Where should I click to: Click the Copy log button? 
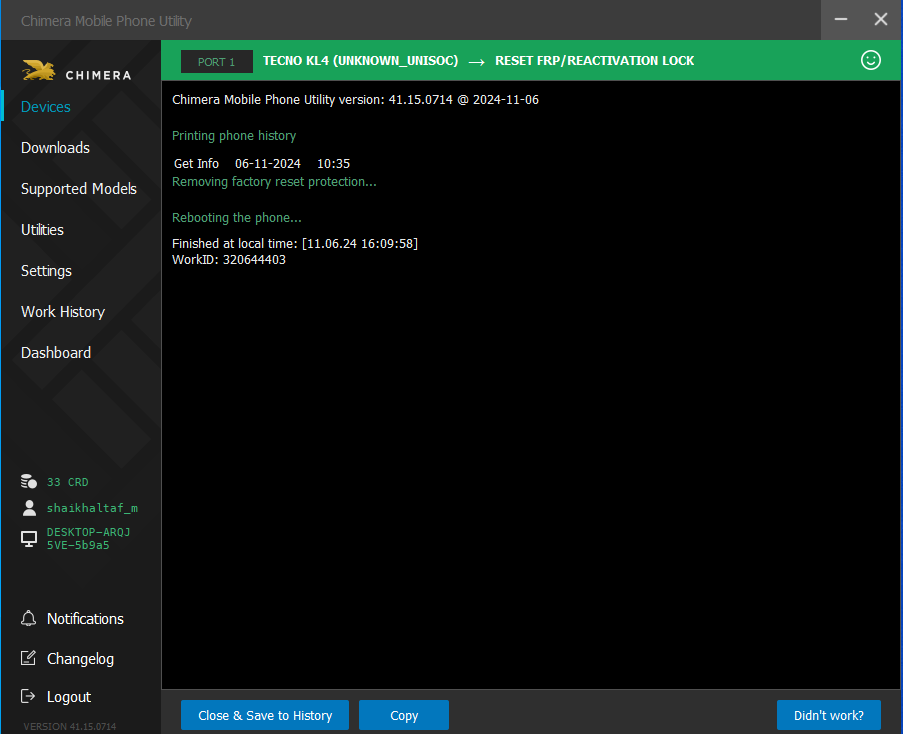(404, 715)
